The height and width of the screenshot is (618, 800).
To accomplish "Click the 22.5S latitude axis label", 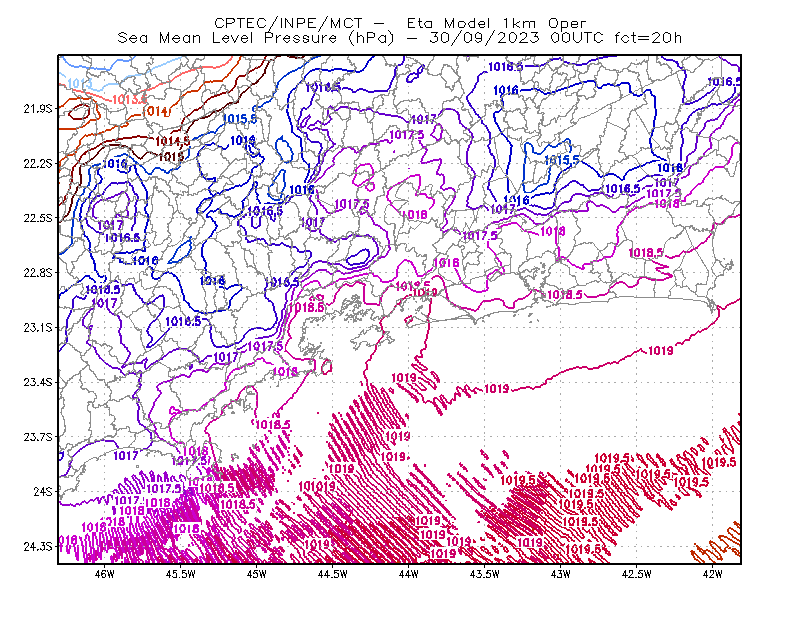I will click(x=38, y=218).
